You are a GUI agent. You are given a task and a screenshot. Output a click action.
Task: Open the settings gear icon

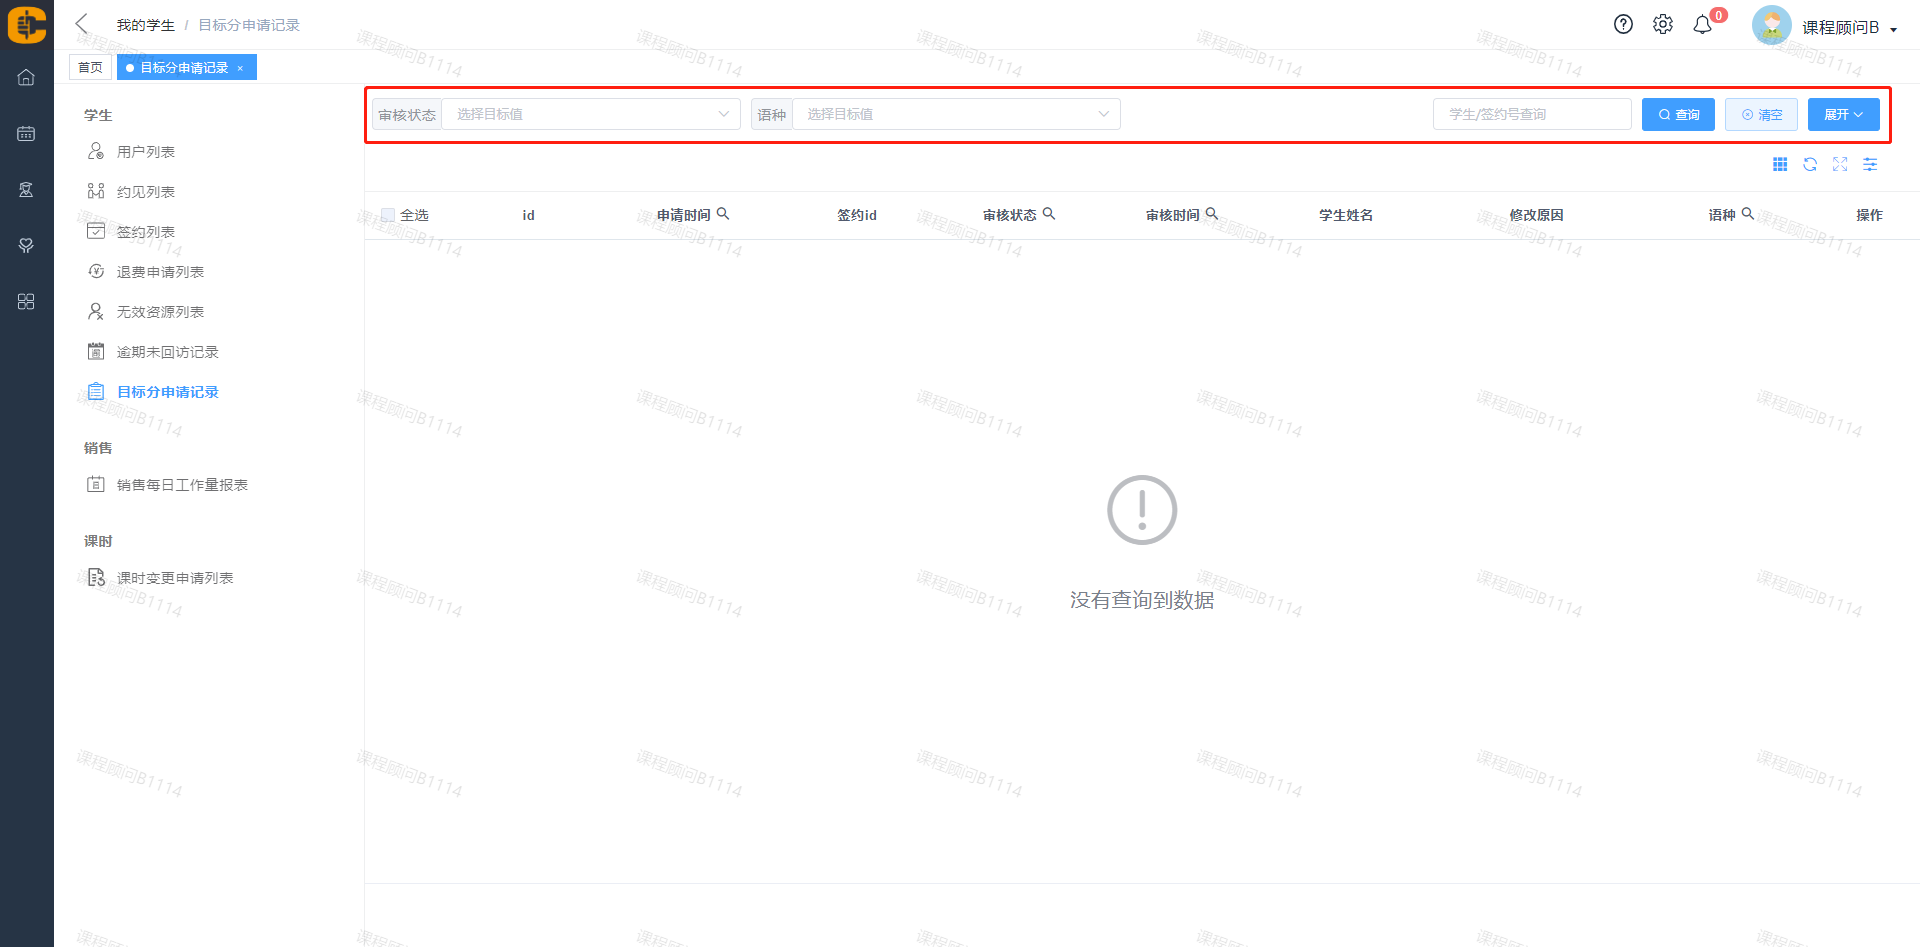[1662, 25]
